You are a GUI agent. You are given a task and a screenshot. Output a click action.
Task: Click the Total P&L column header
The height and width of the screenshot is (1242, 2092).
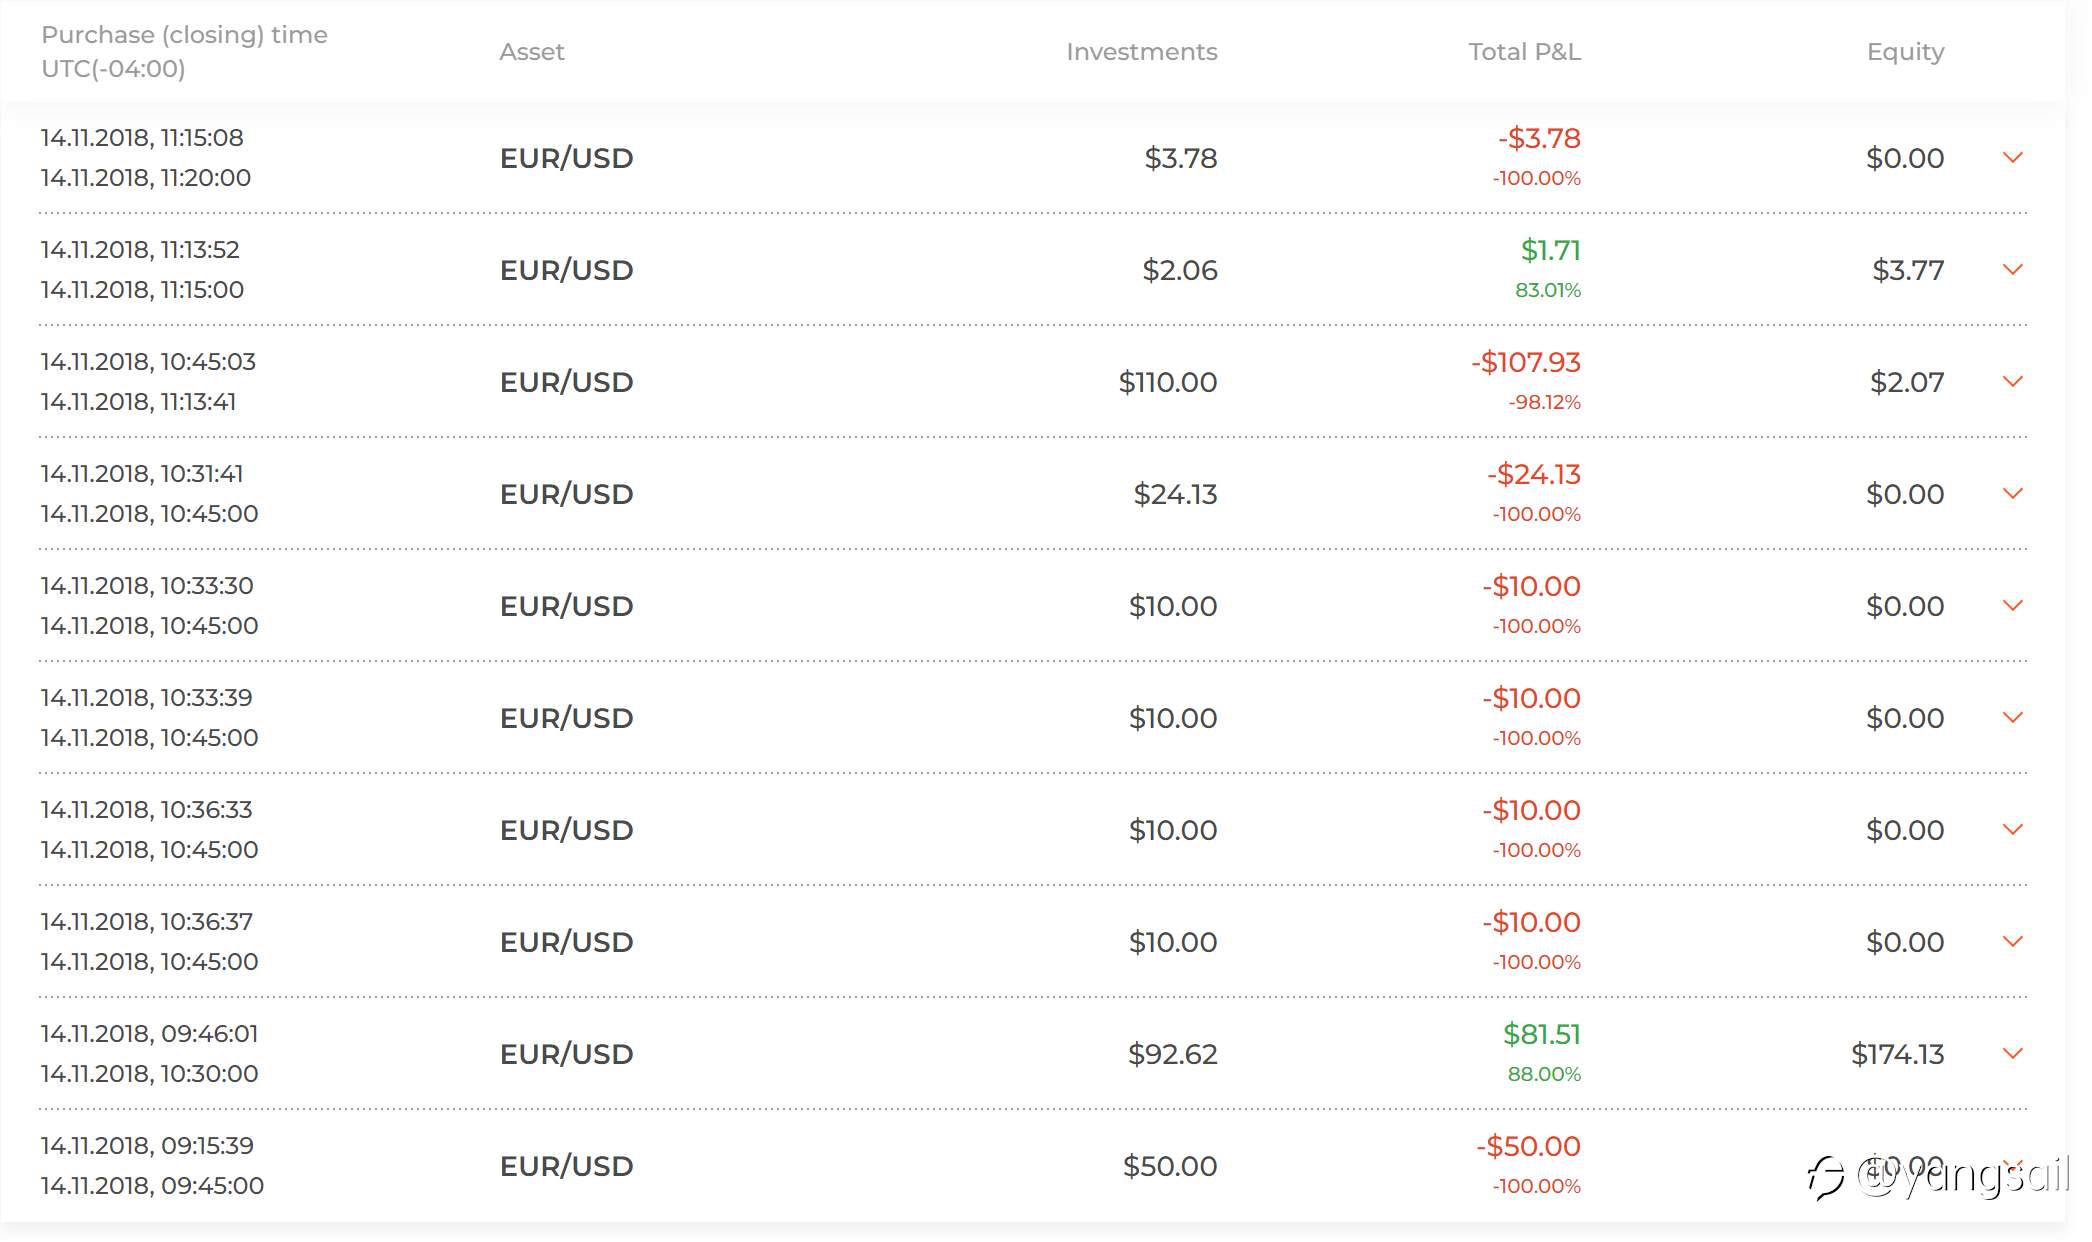tap(1524, 52)
